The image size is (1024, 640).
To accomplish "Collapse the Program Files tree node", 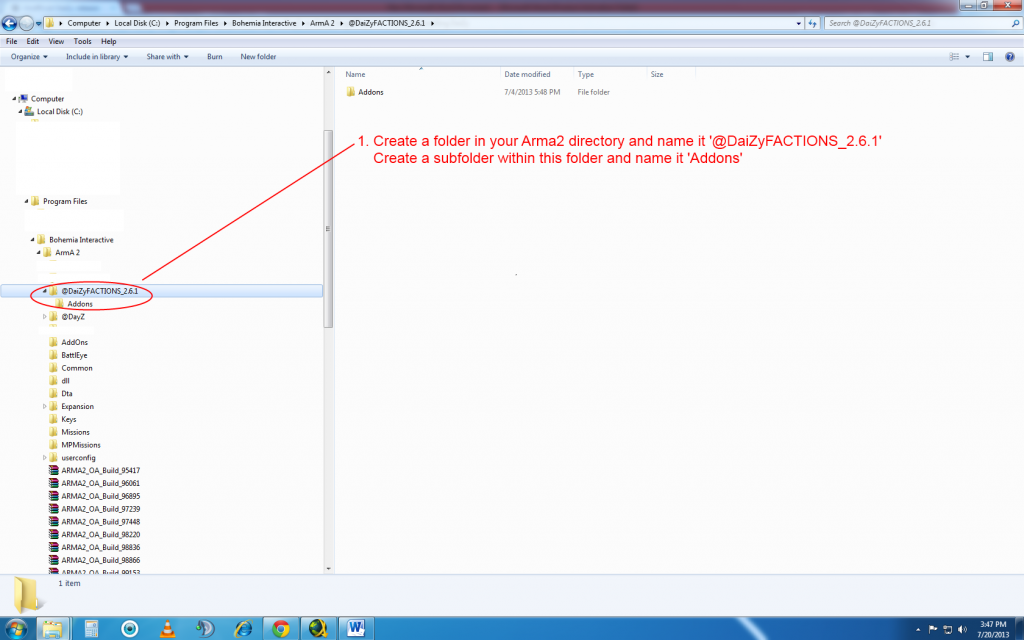I will tap(26, 201).
